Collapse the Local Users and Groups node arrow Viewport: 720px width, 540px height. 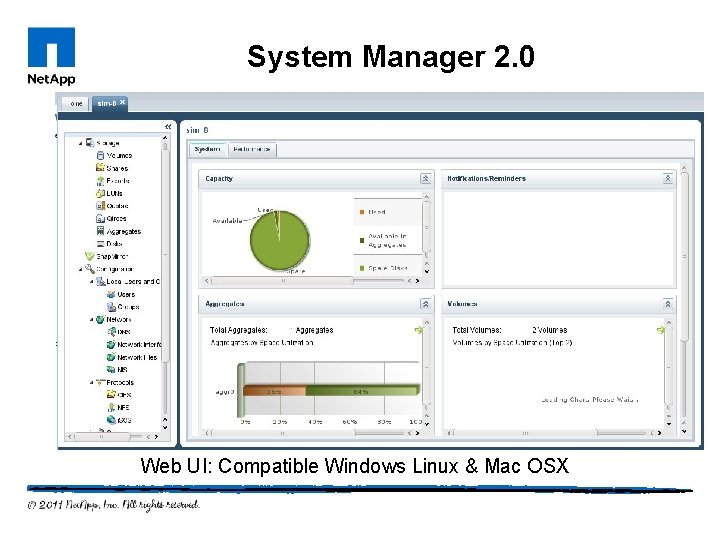click(x=91, y=281)
